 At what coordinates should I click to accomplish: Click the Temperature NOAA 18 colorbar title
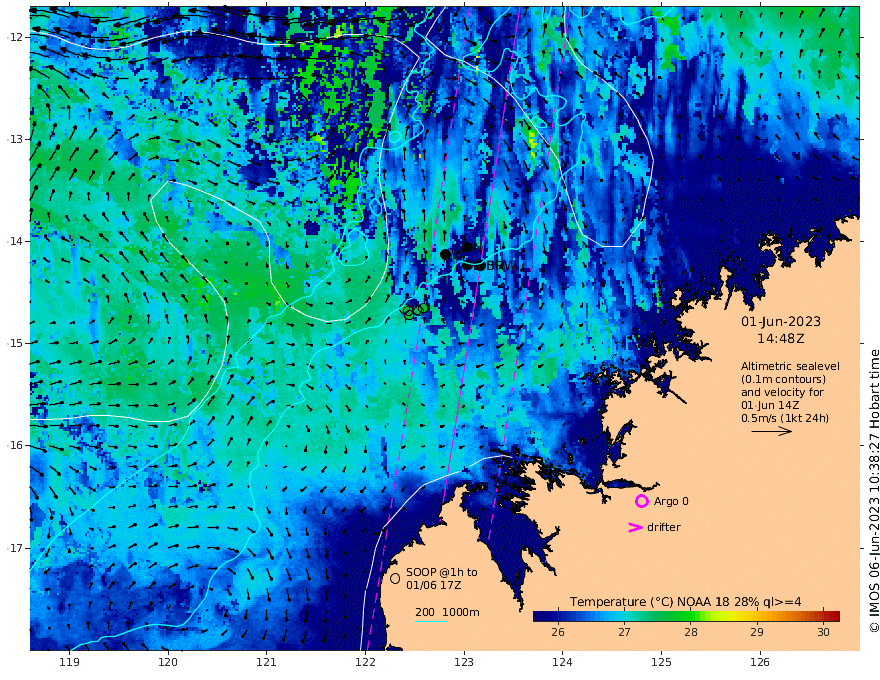coord(685,602)
